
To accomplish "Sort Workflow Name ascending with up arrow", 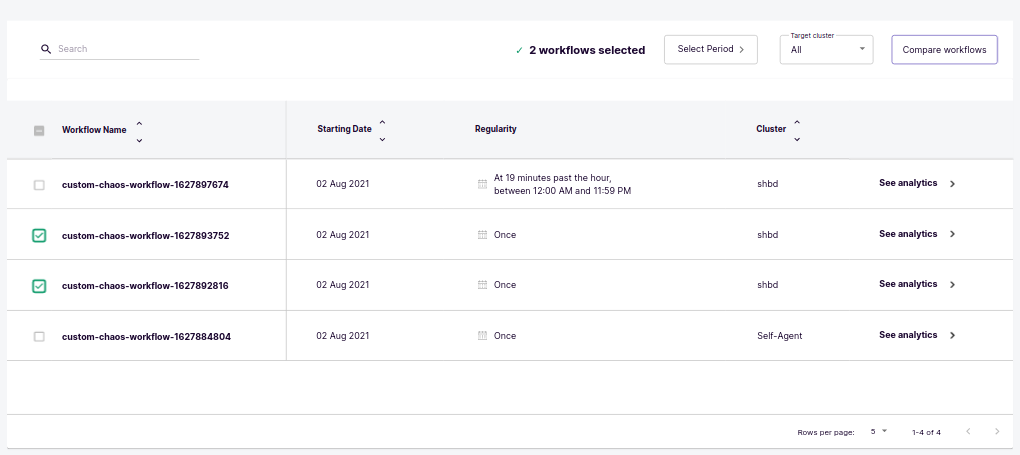I will pos(139,123).
